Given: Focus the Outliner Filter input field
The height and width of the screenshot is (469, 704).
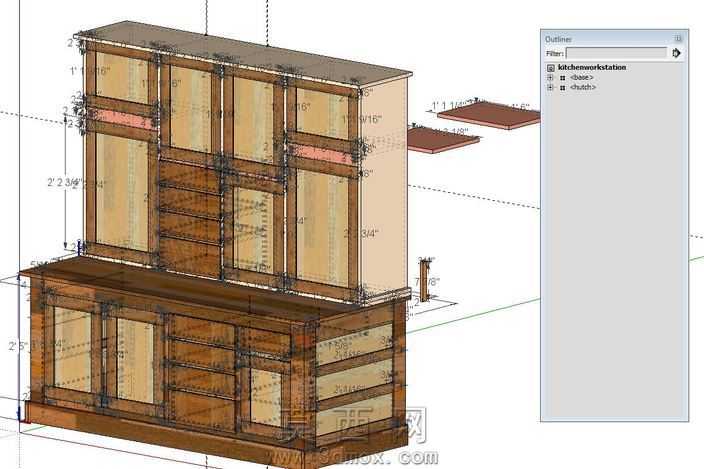Looking at the screenshot, I should [616, 53].
